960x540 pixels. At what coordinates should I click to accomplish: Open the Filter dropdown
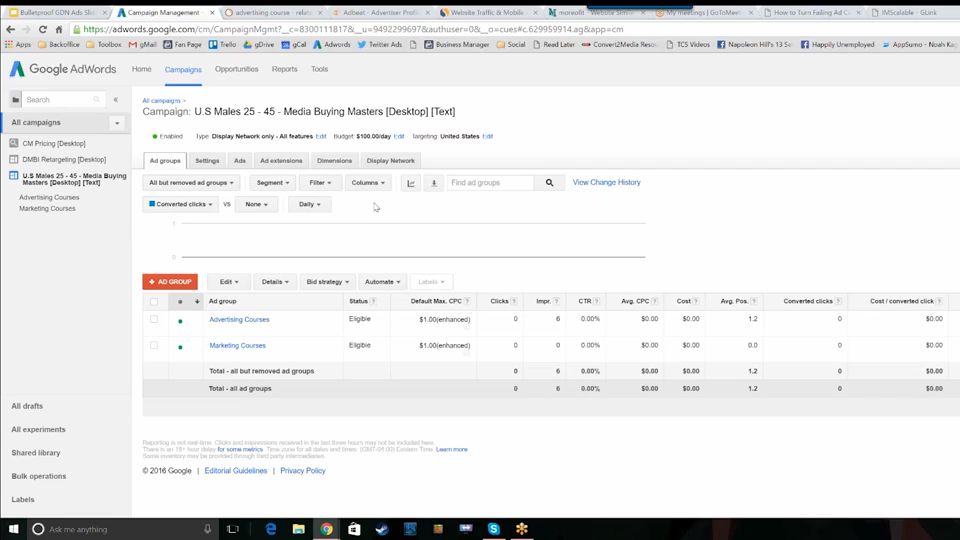pyautogui.click(x=320, y=182)
